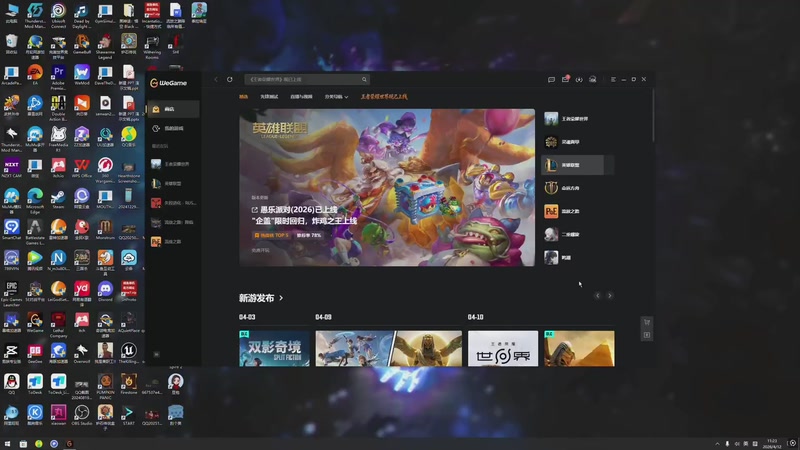The height and width of the screenshot is (450, 800).
Task: Expand the 新游发布 section via its chevron
Action: coord(281,298)
